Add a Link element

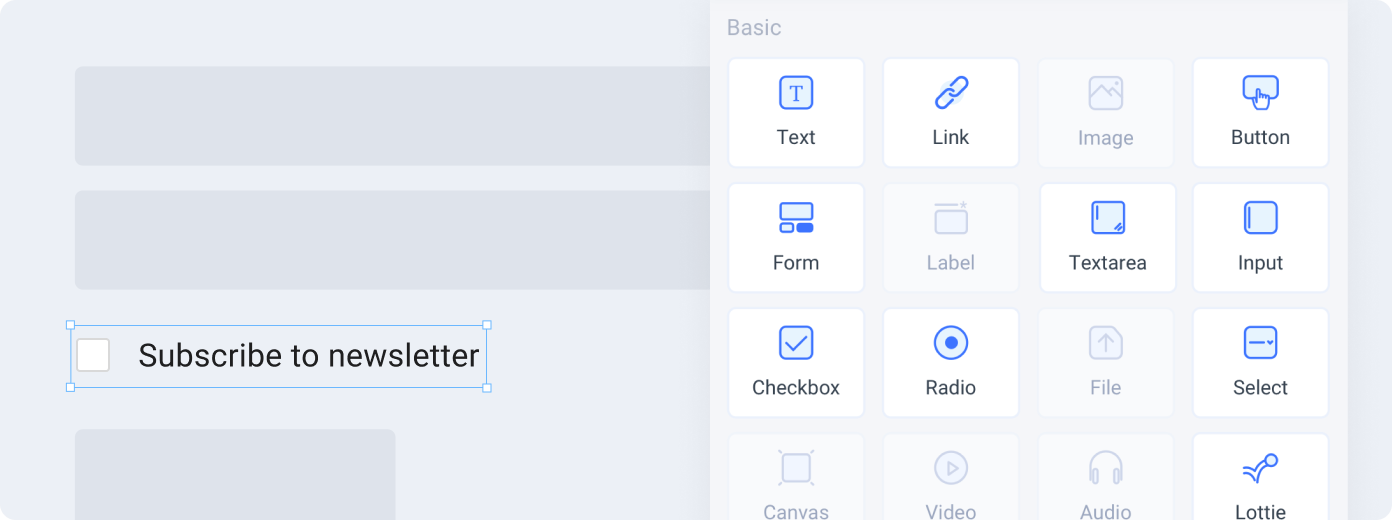950,112
